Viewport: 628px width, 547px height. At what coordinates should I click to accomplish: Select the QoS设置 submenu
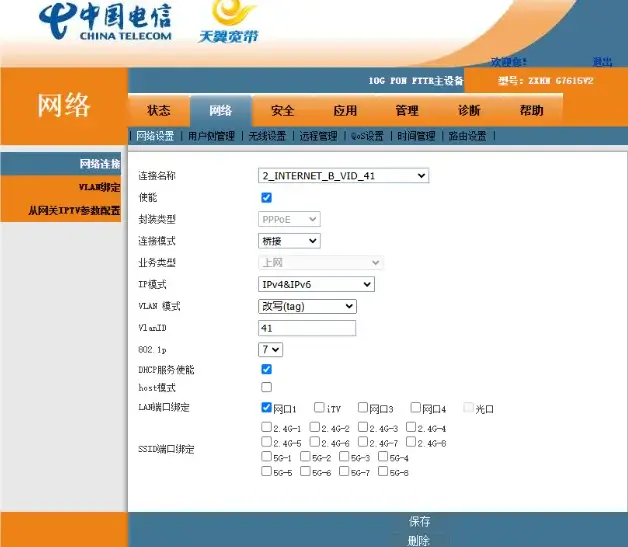coord(368,136)
